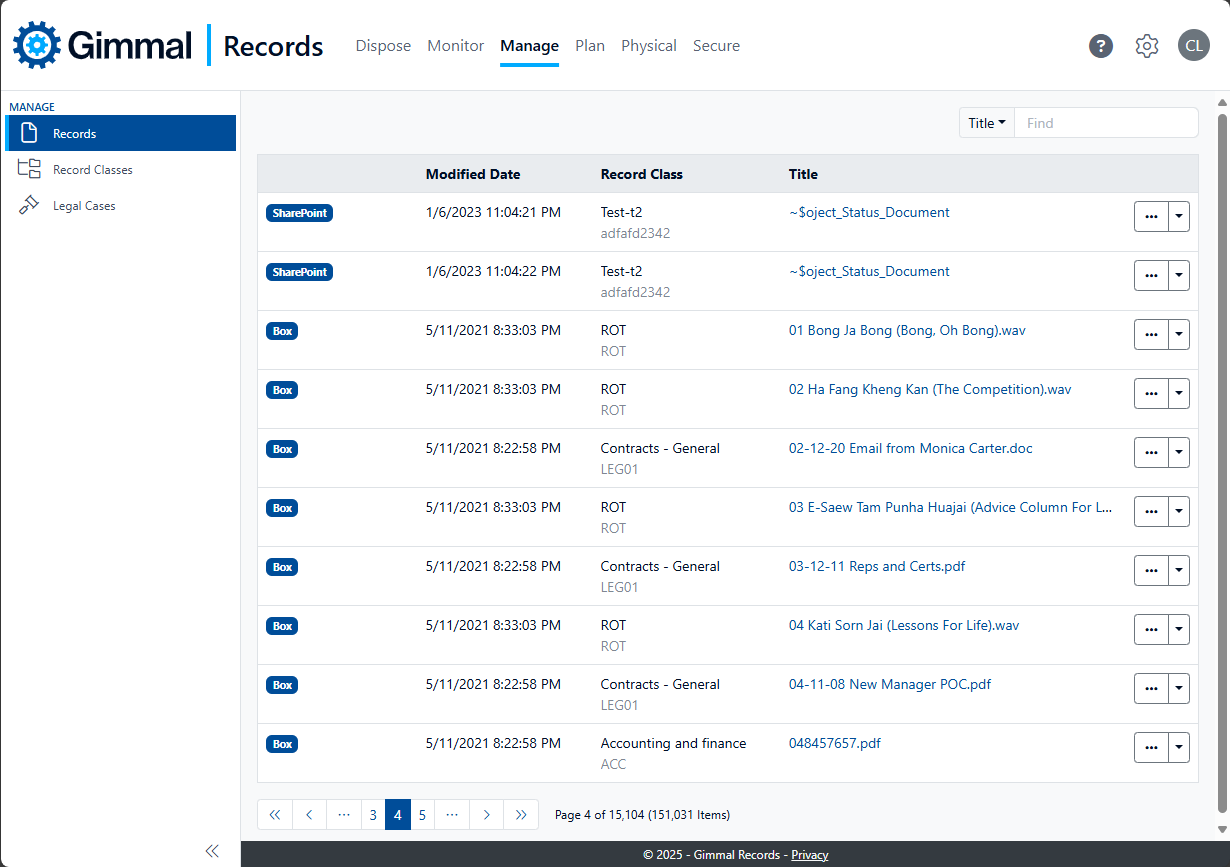Expand dropdown arrow for 02-12-20 Email row
Image resolution: width=1230 pixels, height=867 pixels.
[x=1179, y=452]
